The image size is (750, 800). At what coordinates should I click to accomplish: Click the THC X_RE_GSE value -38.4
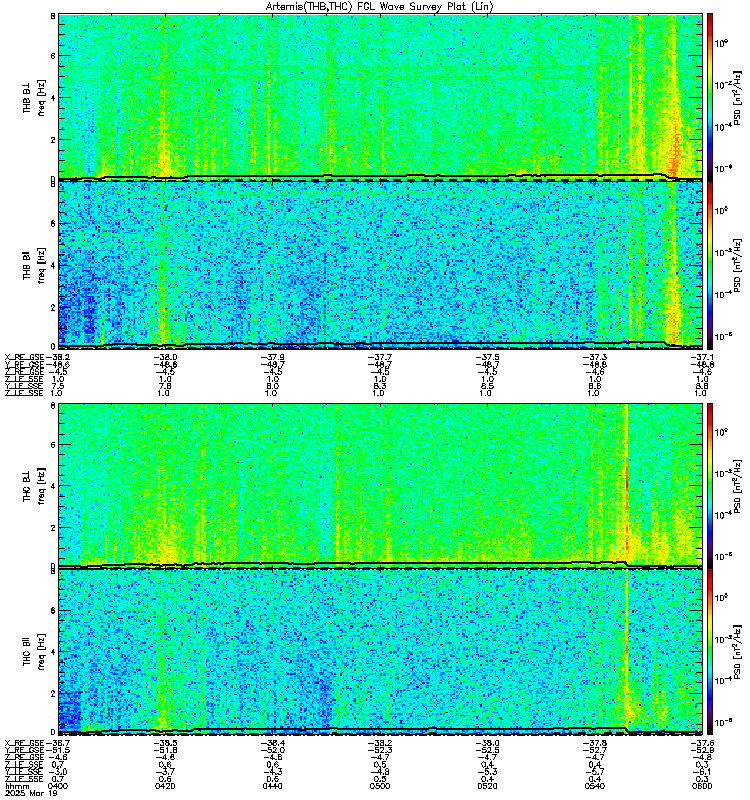click(272, 743)
